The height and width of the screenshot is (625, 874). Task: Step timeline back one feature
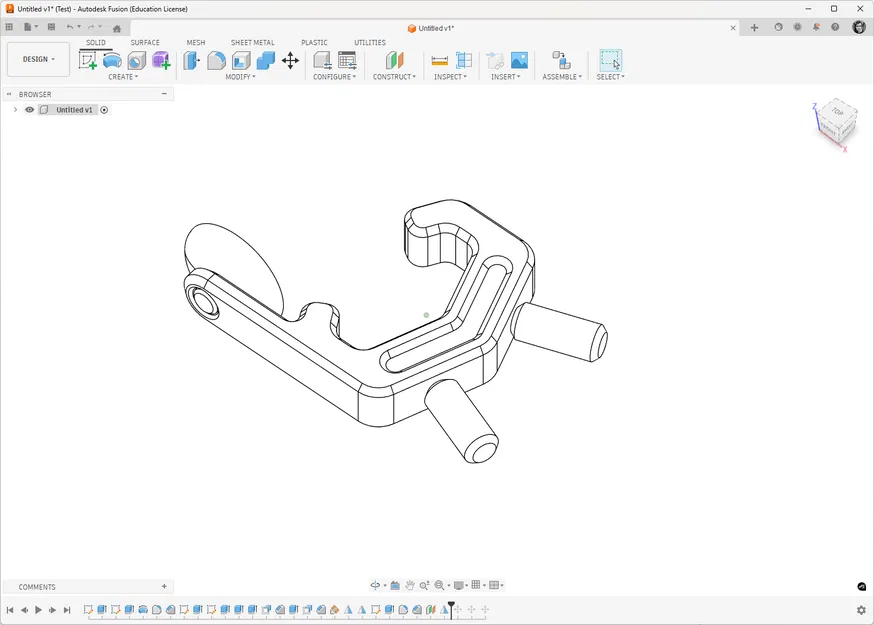(x=25, y=610)
